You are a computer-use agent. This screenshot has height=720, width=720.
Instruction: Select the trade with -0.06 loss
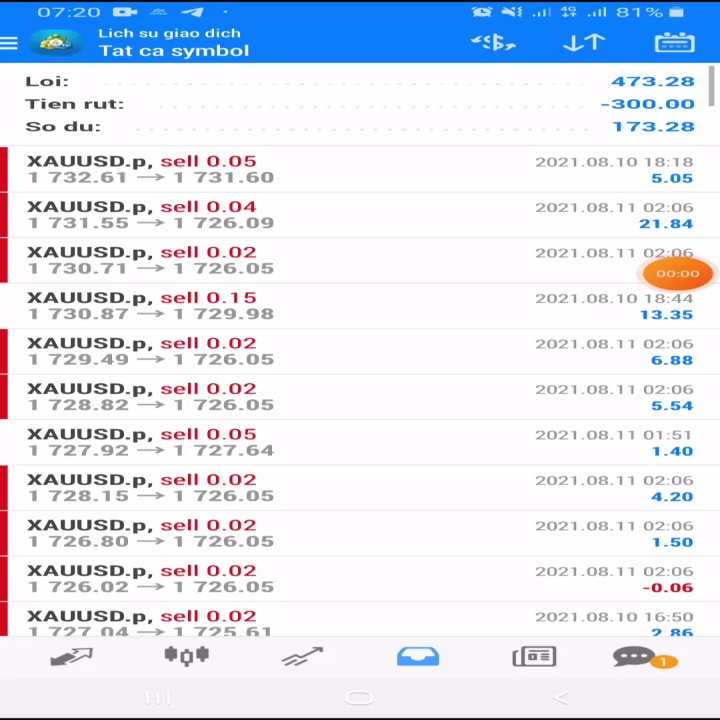click(x=360, y=579)
